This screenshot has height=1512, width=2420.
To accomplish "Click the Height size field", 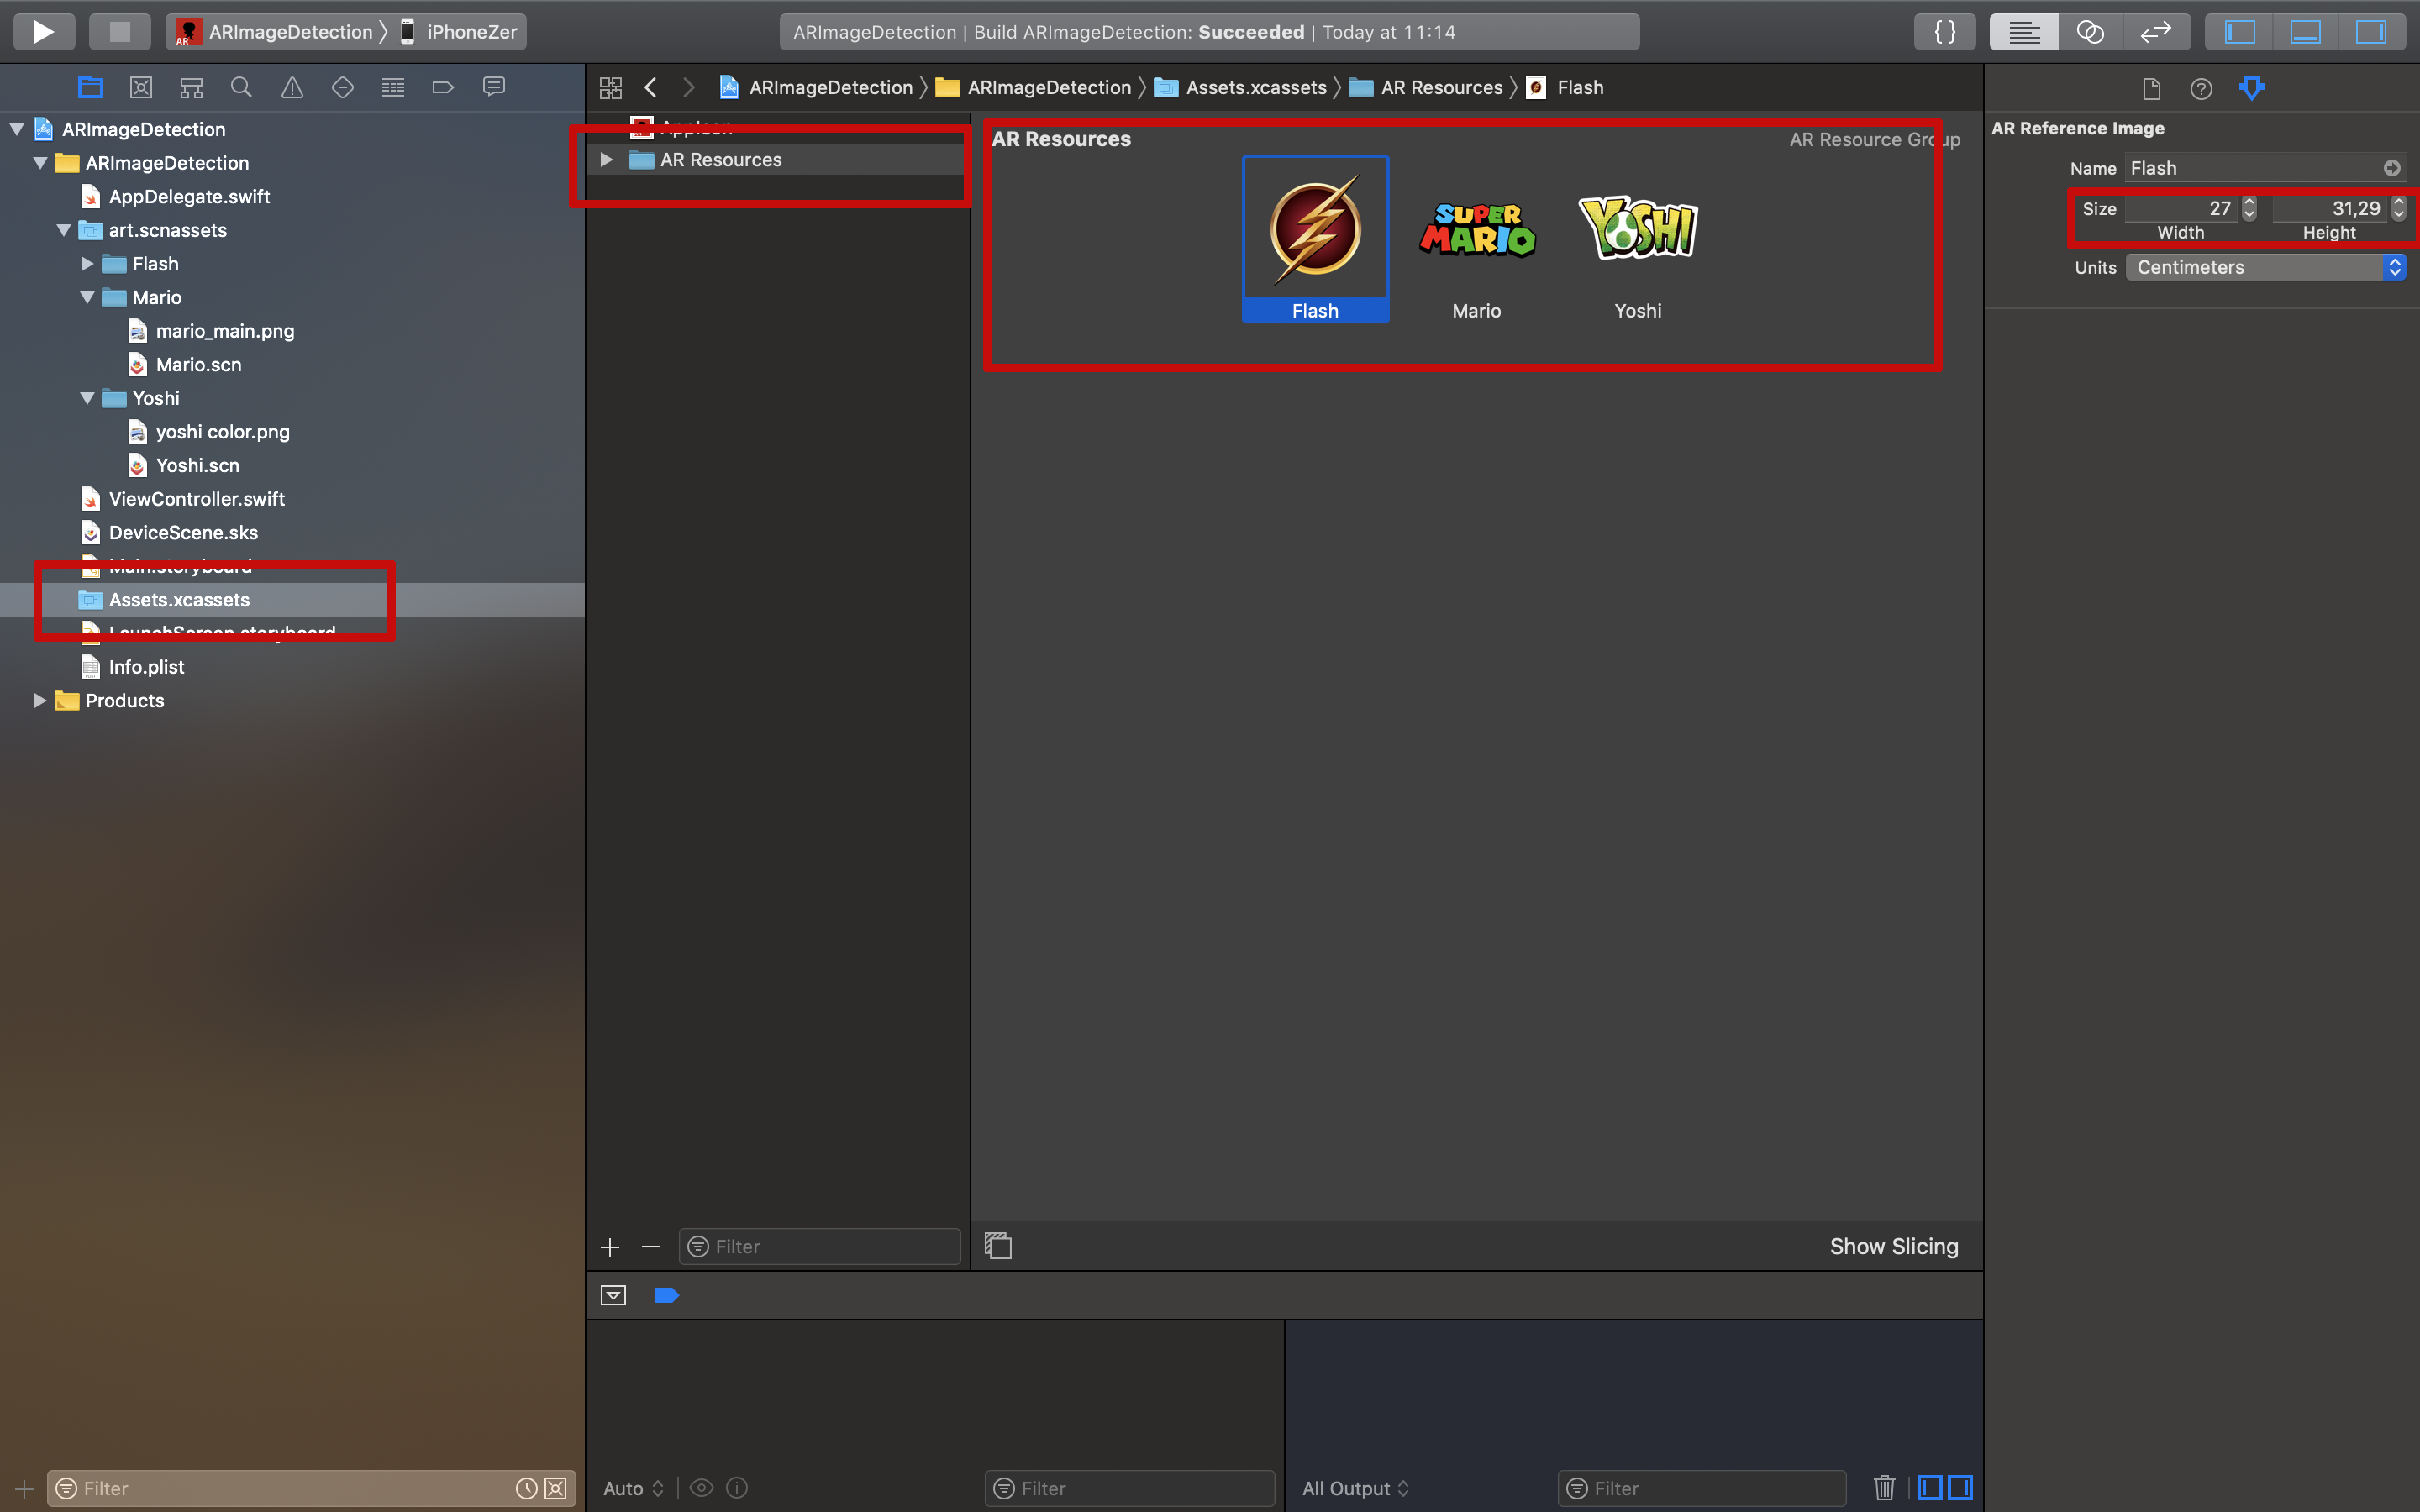I will pyautogui.click(x=2329, y=208).
